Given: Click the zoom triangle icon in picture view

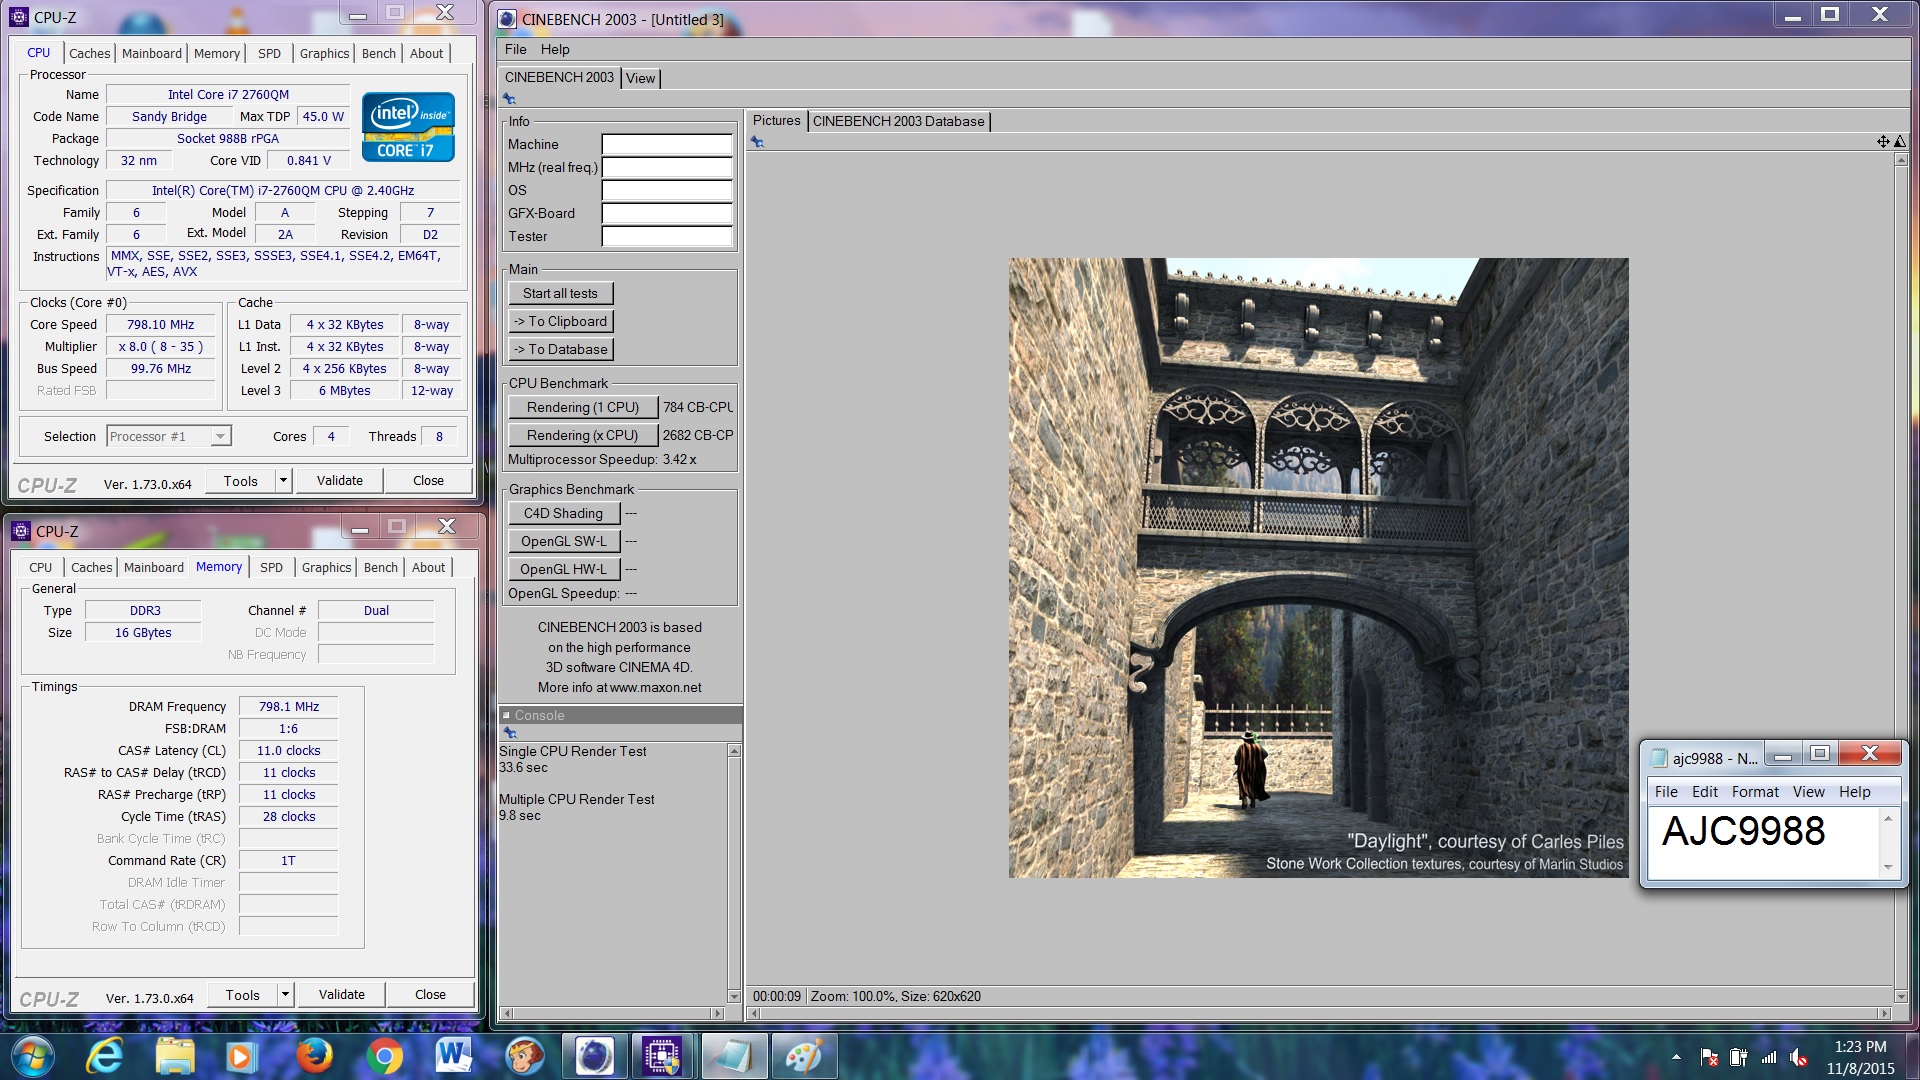Looking at the screenshot, I should 1899,142.
